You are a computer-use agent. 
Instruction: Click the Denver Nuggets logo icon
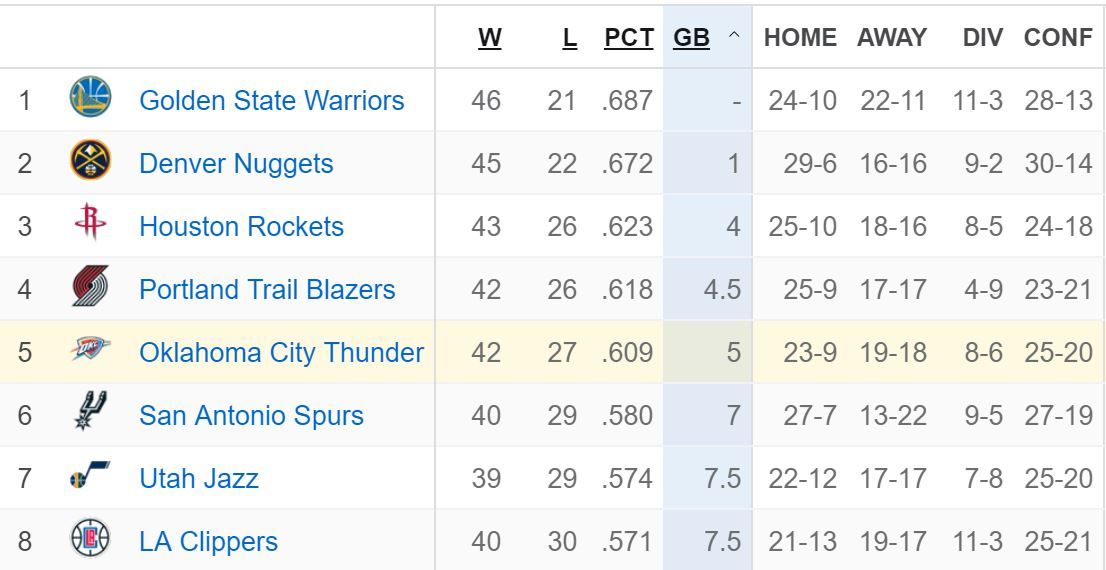point(91,162)
